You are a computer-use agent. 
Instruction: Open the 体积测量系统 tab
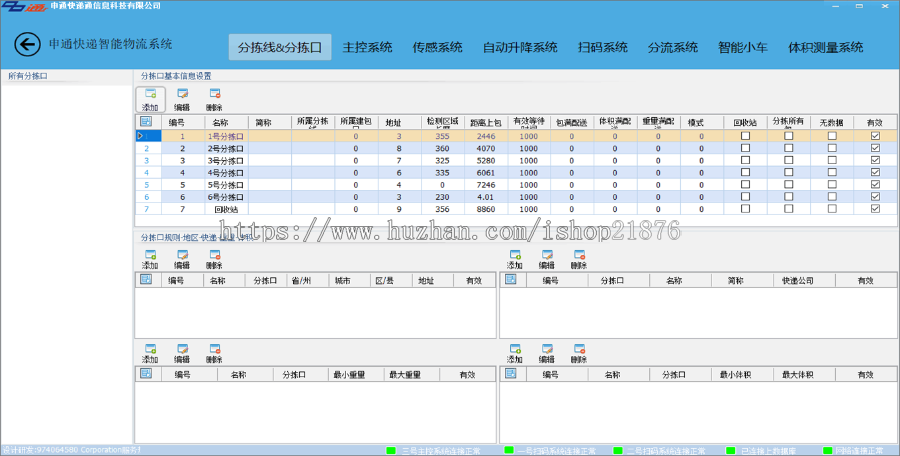(x=825, y=47)
